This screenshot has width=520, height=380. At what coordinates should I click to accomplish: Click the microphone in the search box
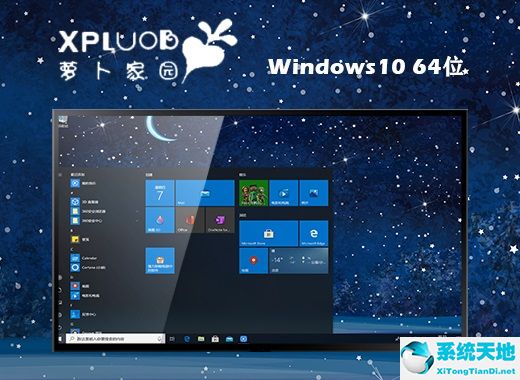[160, 339]
